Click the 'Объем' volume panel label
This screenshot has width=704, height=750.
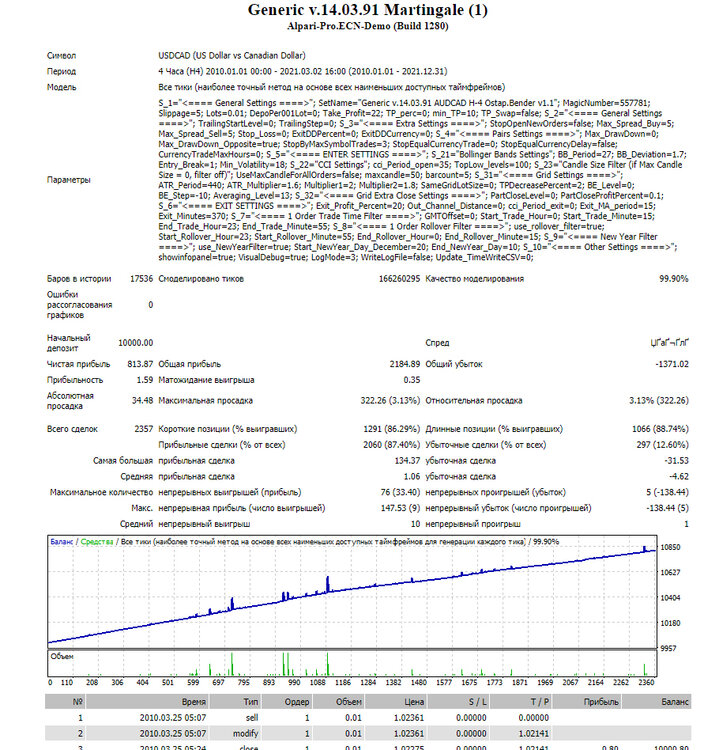[62, 657]
